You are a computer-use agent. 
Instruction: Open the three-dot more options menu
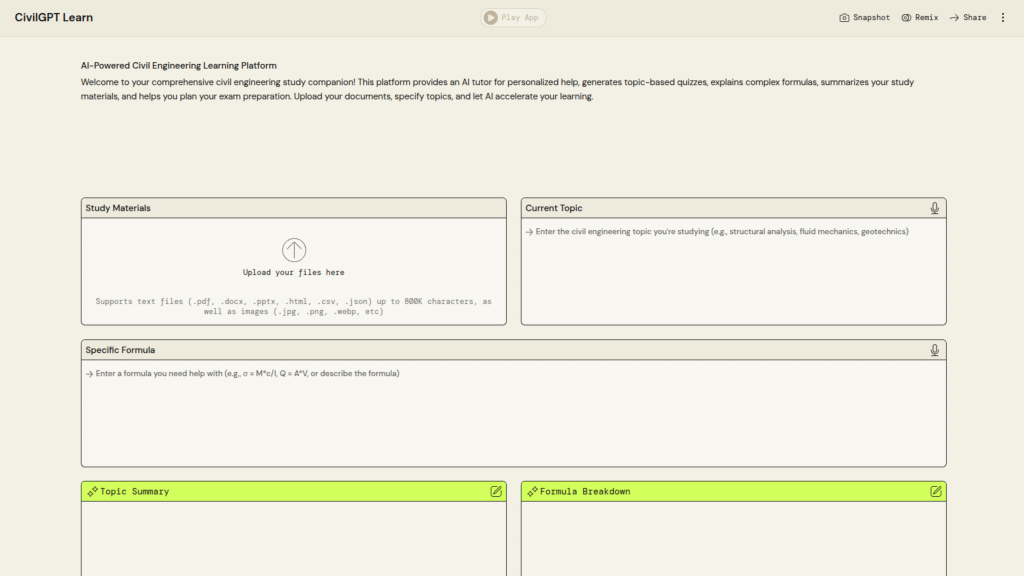(x=1003, y=17)
